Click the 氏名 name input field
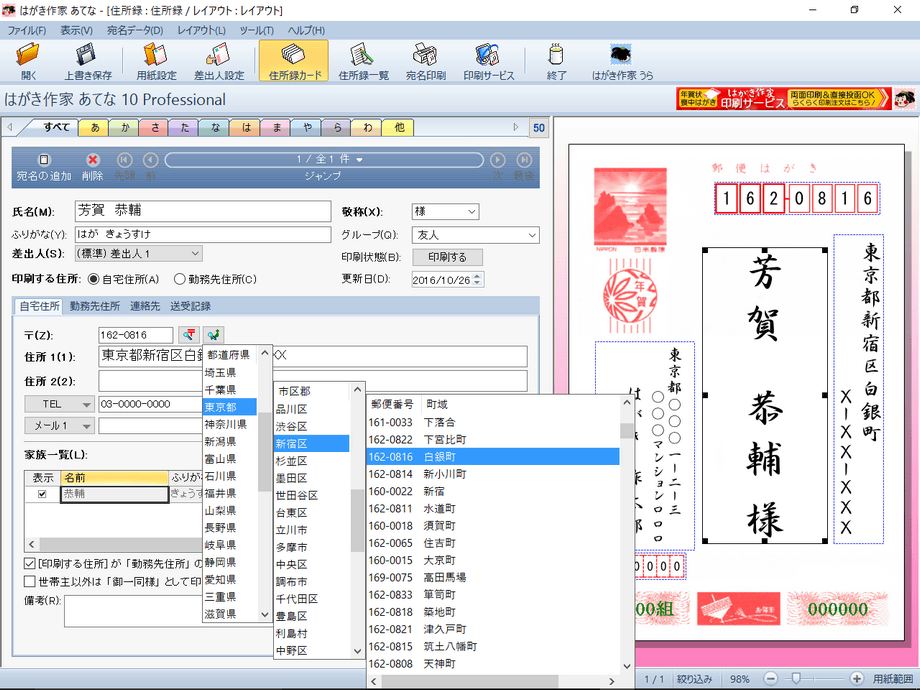 203,211
